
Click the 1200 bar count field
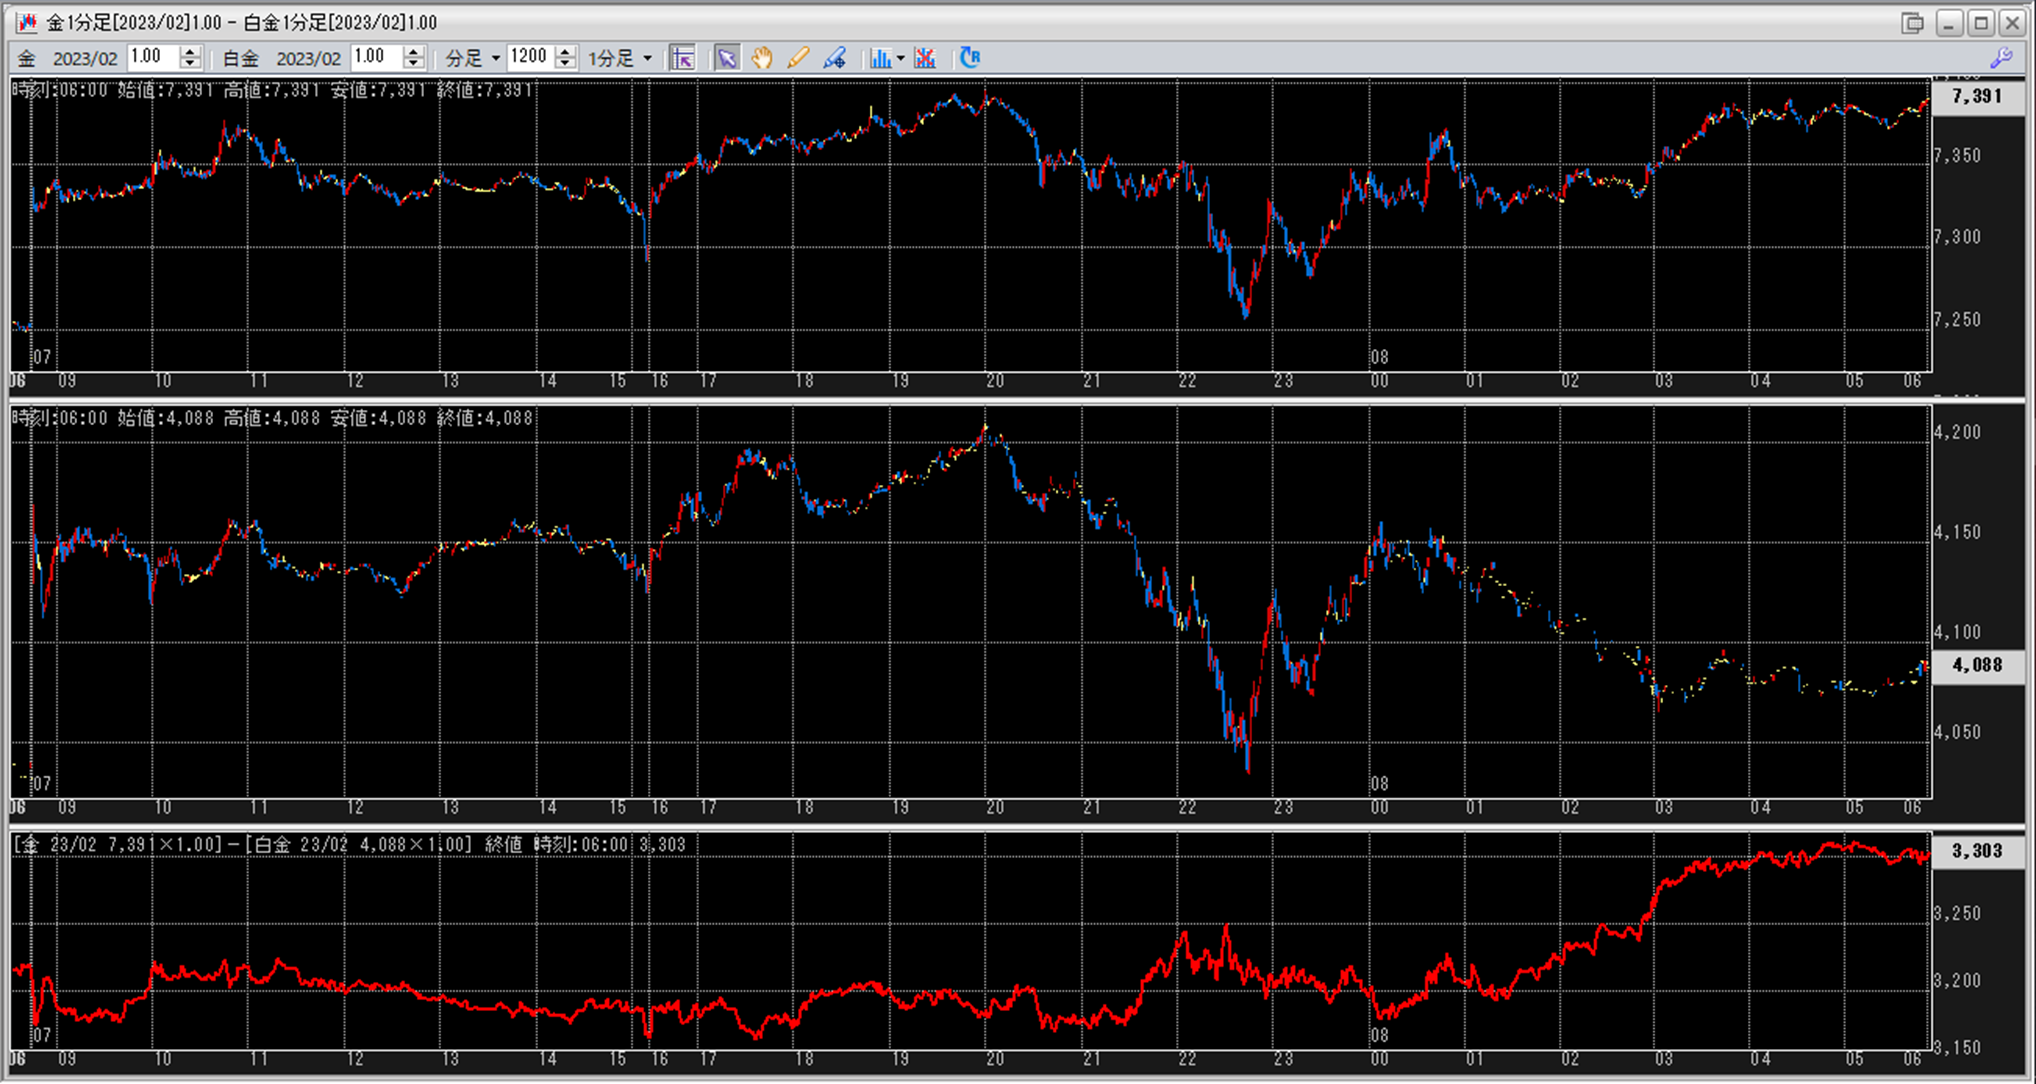click(x=530, y=57)
